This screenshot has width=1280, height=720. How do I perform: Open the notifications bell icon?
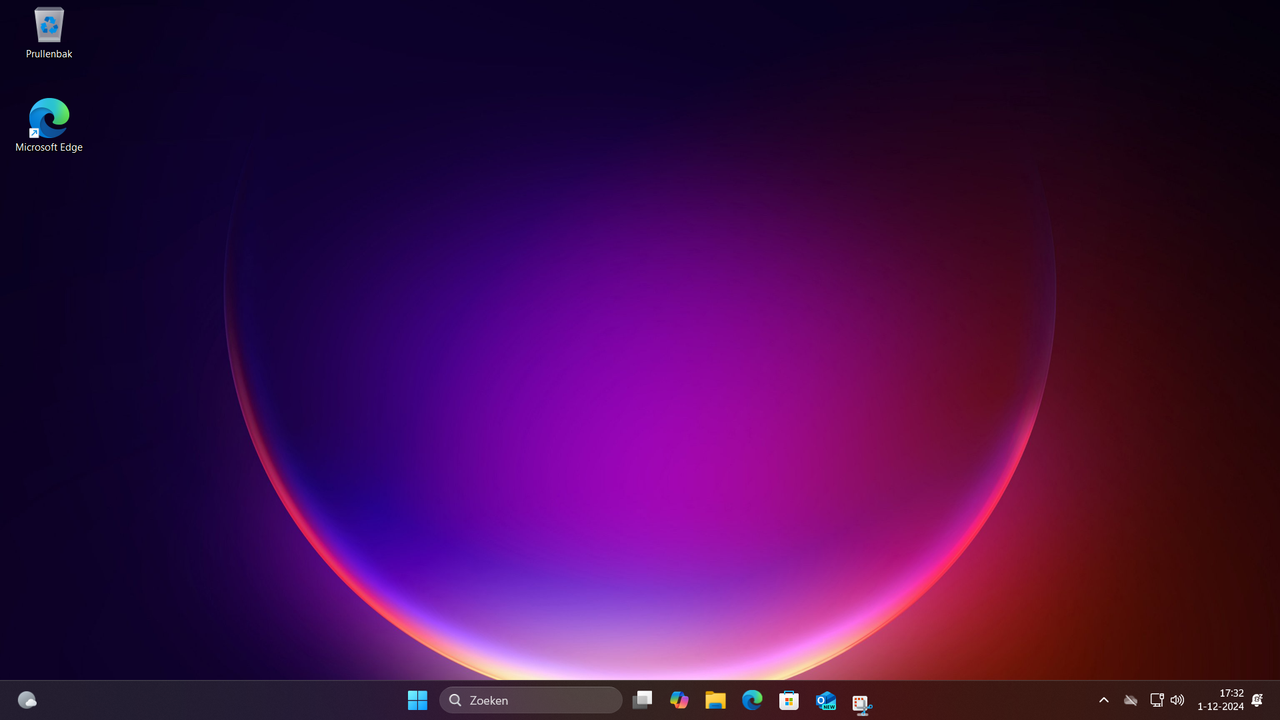point(1257,700)
